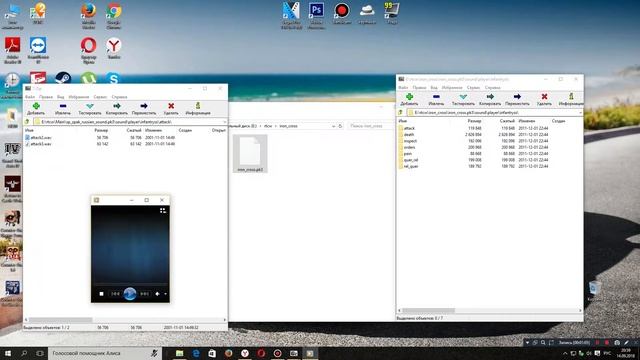
Task: Open the Файл menu in left 7-Zip window
Action: coord(30,97)
